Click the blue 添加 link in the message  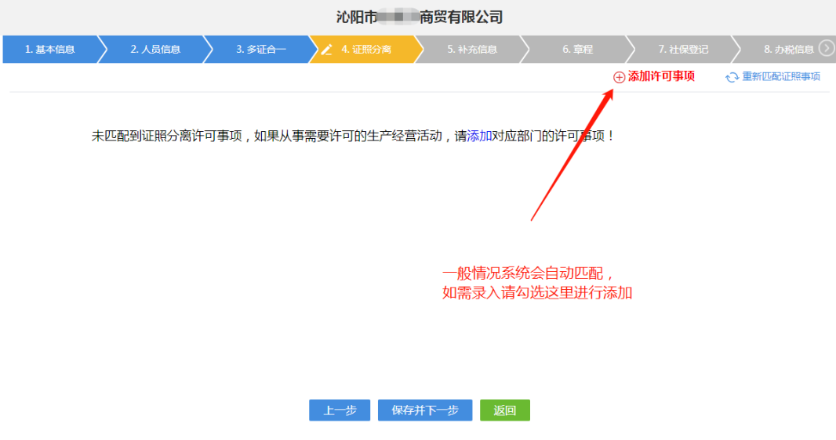pos(480,135)
